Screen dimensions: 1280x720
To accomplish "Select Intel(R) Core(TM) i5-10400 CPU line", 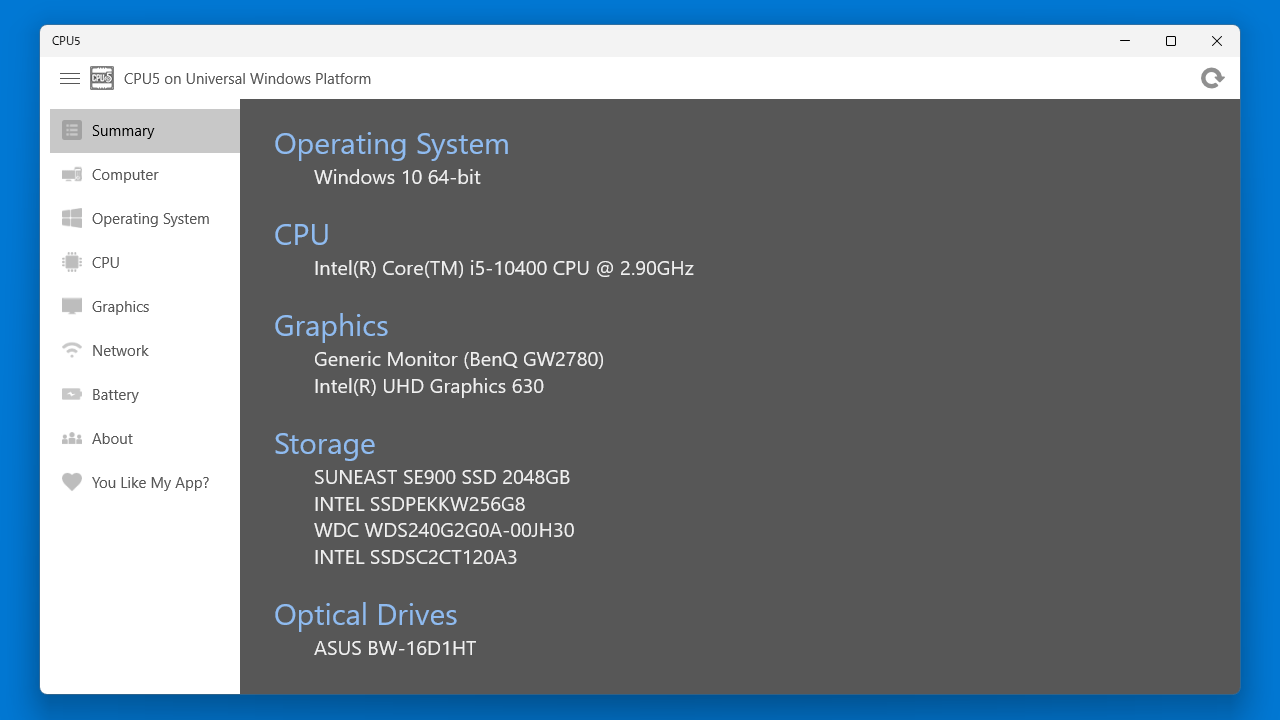I will point(504,268).
